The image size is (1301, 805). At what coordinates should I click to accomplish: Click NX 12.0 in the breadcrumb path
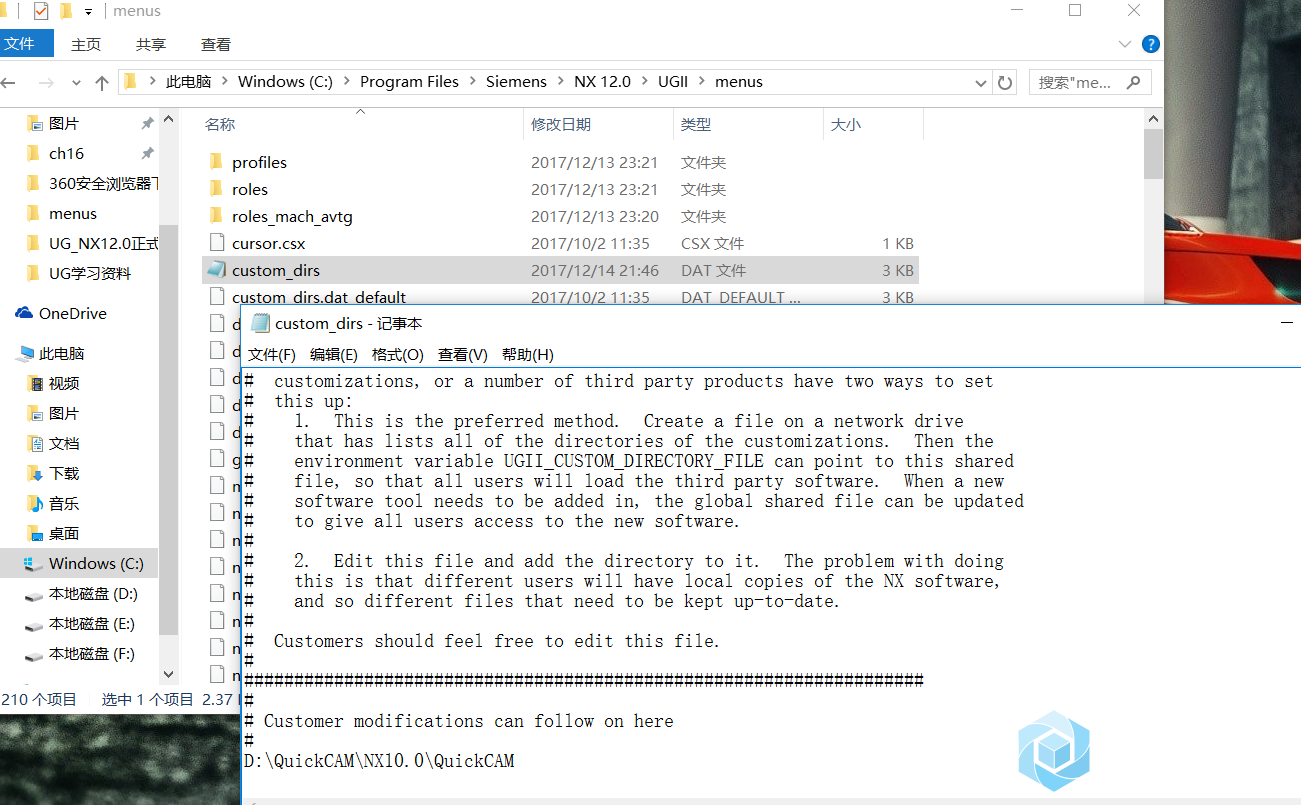(602, 82)
